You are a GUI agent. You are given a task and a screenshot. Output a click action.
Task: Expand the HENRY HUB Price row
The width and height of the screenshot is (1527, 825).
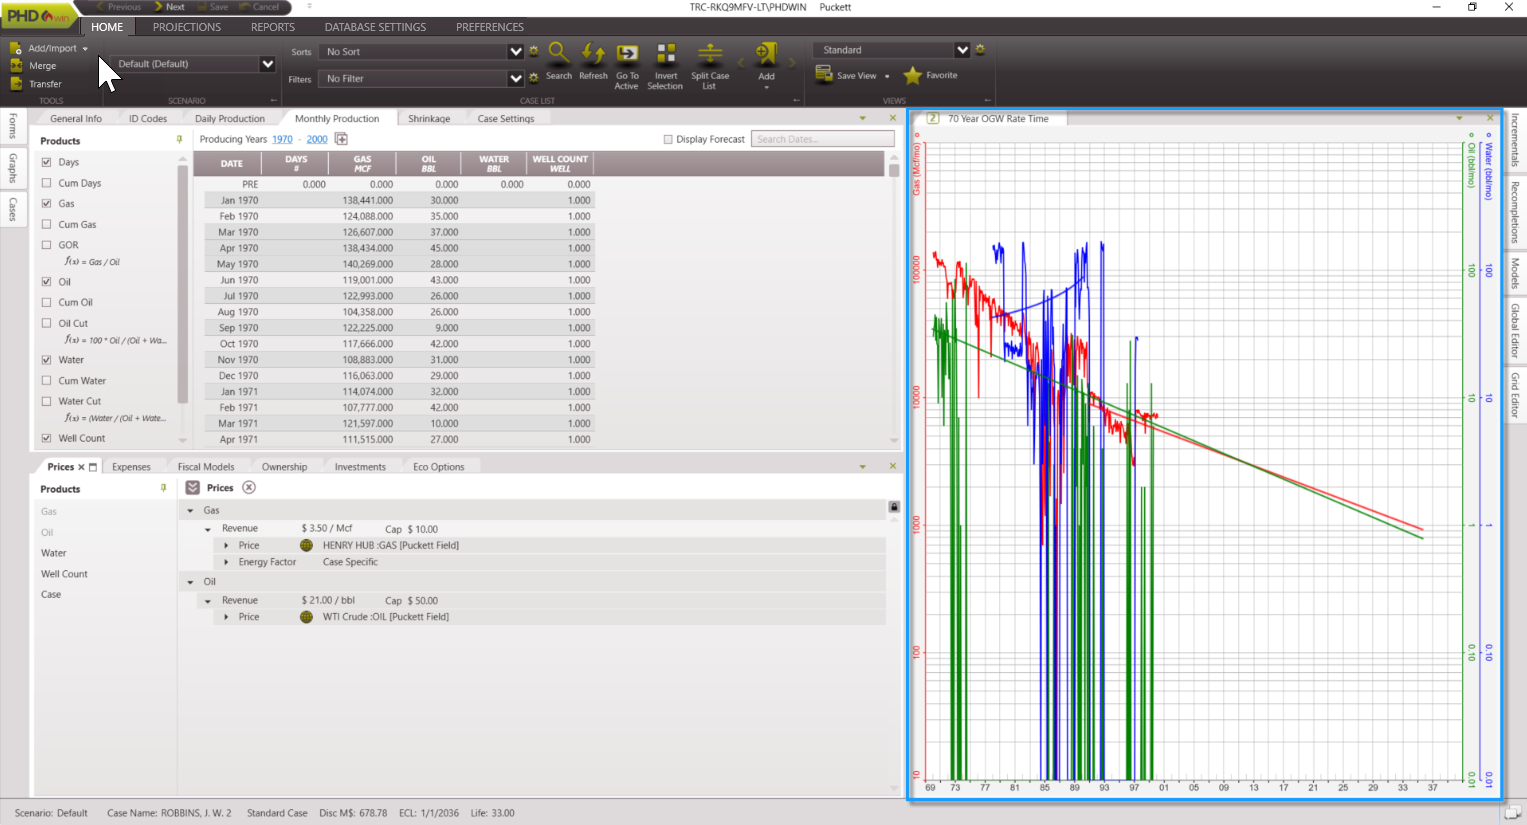(227, 546)
